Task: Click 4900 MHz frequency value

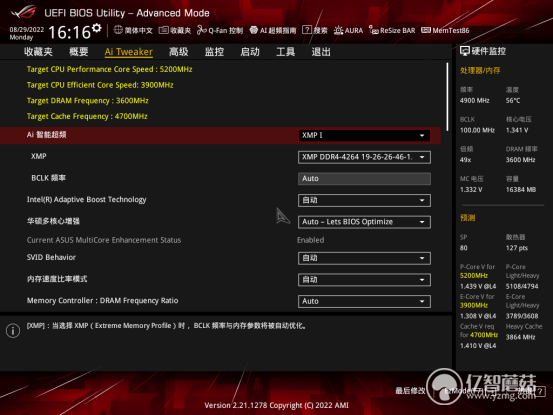Action: coord(475,100)
